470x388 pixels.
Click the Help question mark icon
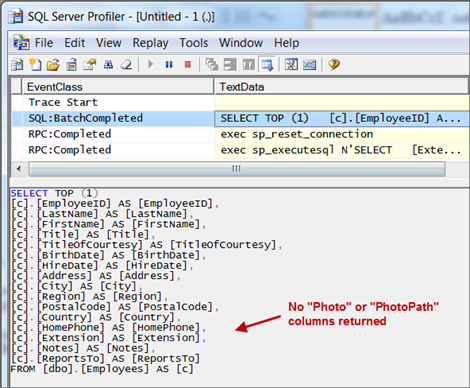point(334,64)
